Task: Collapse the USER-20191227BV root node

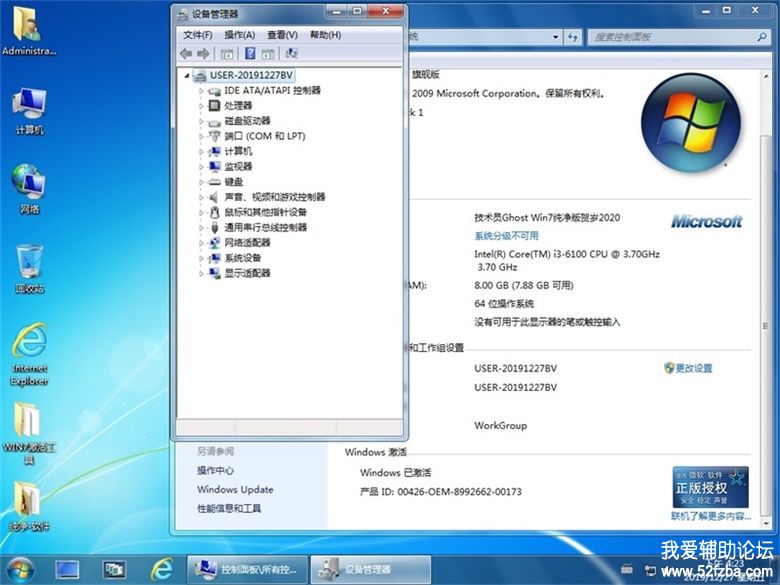Action: click(x=187, y=76)
